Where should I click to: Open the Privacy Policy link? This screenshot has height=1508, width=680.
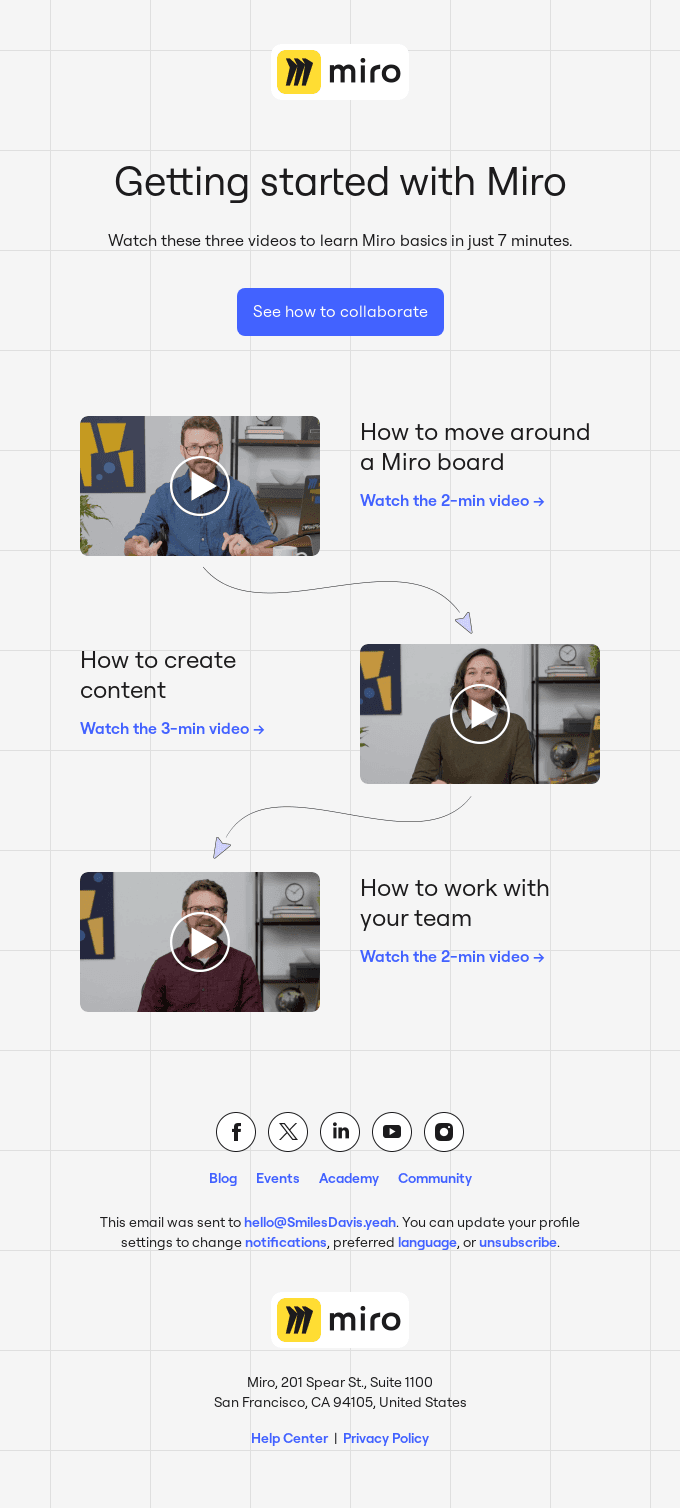coord(386,1438)
